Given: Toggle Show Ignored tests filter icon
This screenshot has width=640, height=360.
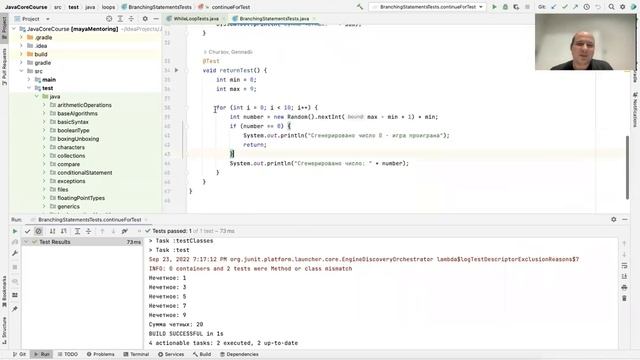Looking at the screenshot, I should click(x=38, y=231).
